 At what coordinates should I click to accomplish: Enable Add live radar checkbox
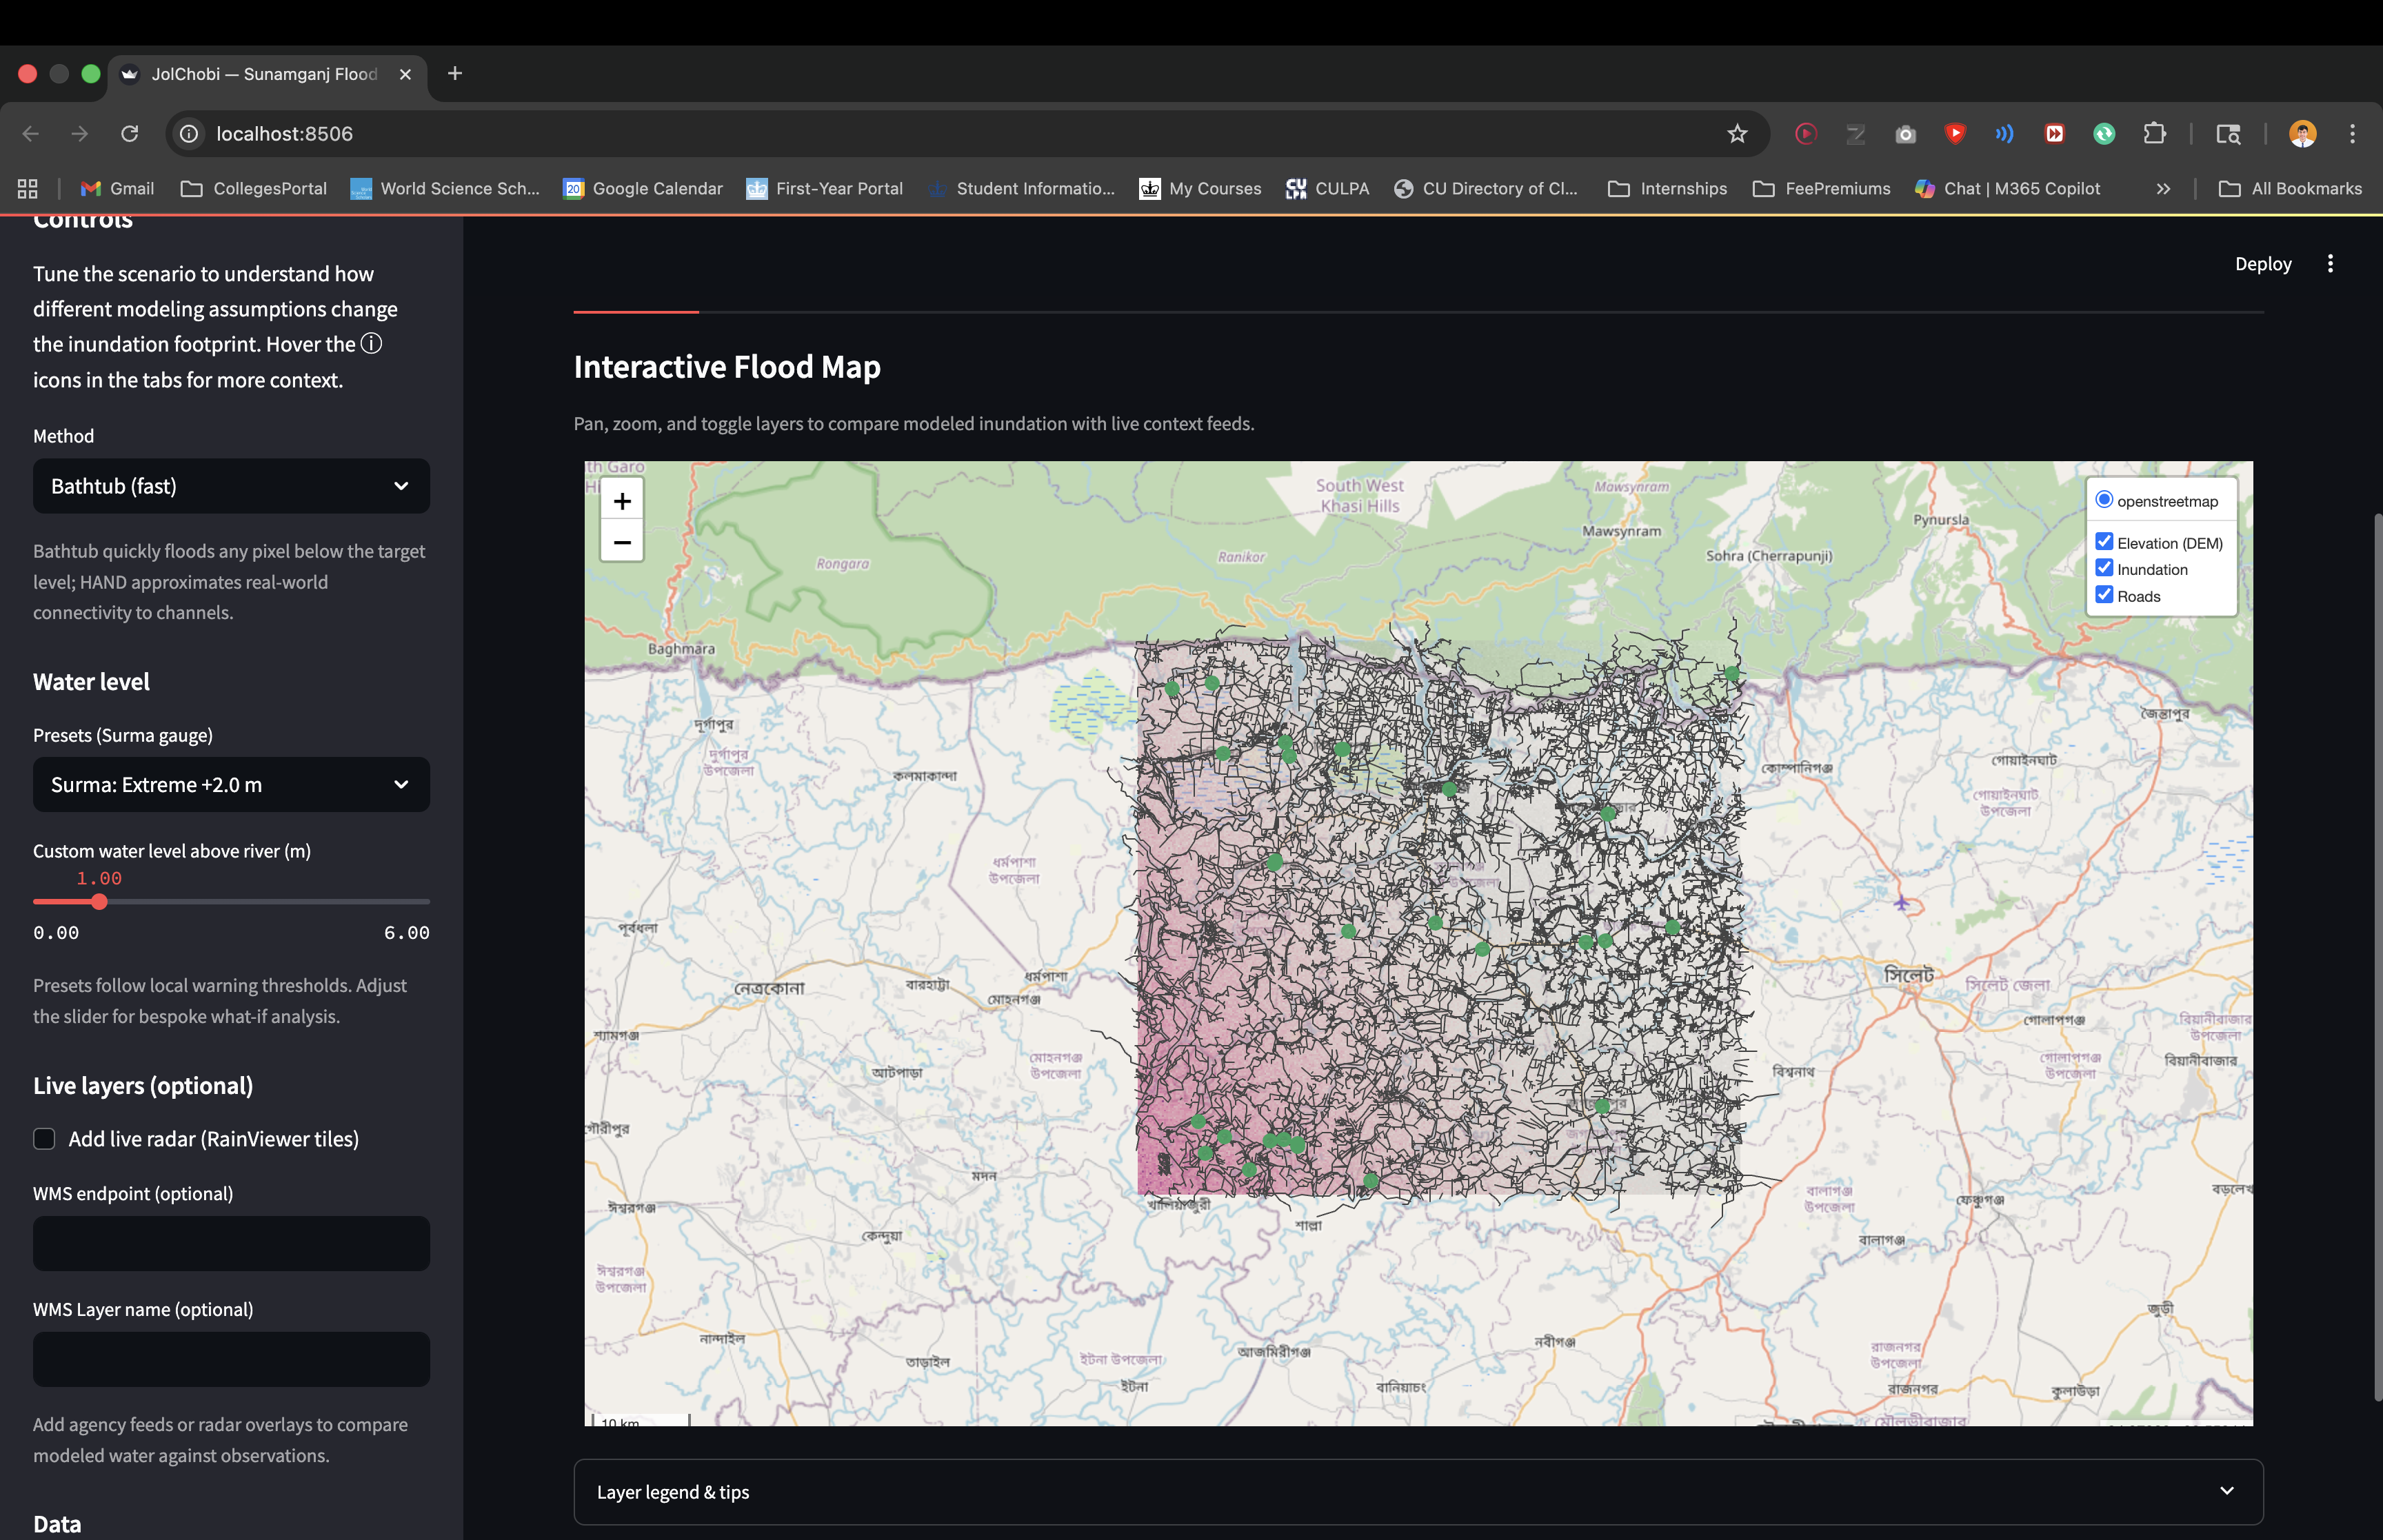(44, 1139)
